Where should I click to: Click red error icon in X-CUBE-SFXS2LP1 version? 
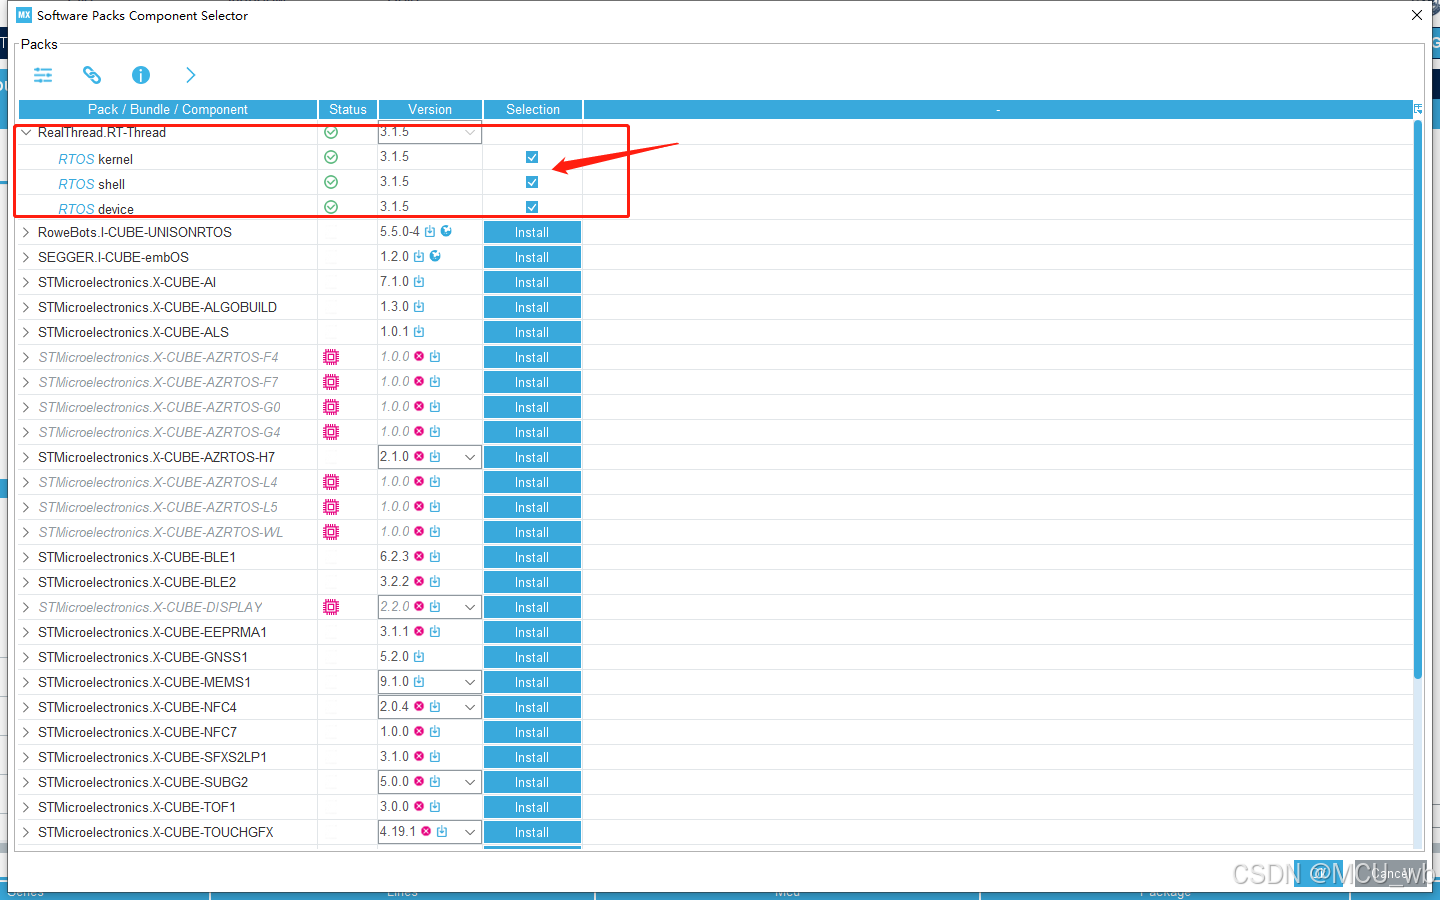(419, 756)
